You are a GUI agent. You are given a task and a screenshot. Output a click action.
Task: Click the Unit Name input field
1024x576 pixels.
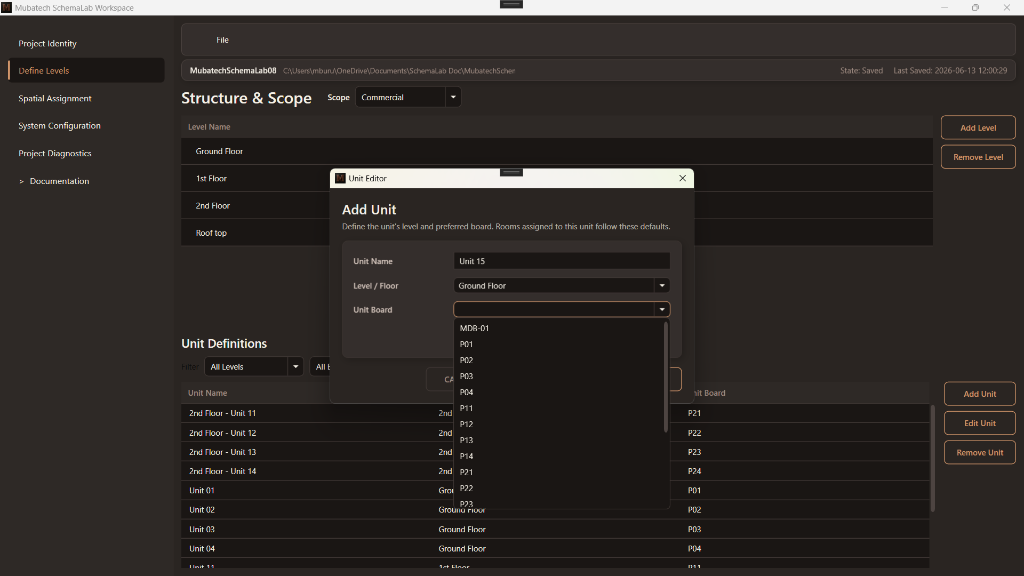click(x=562, y=261)
